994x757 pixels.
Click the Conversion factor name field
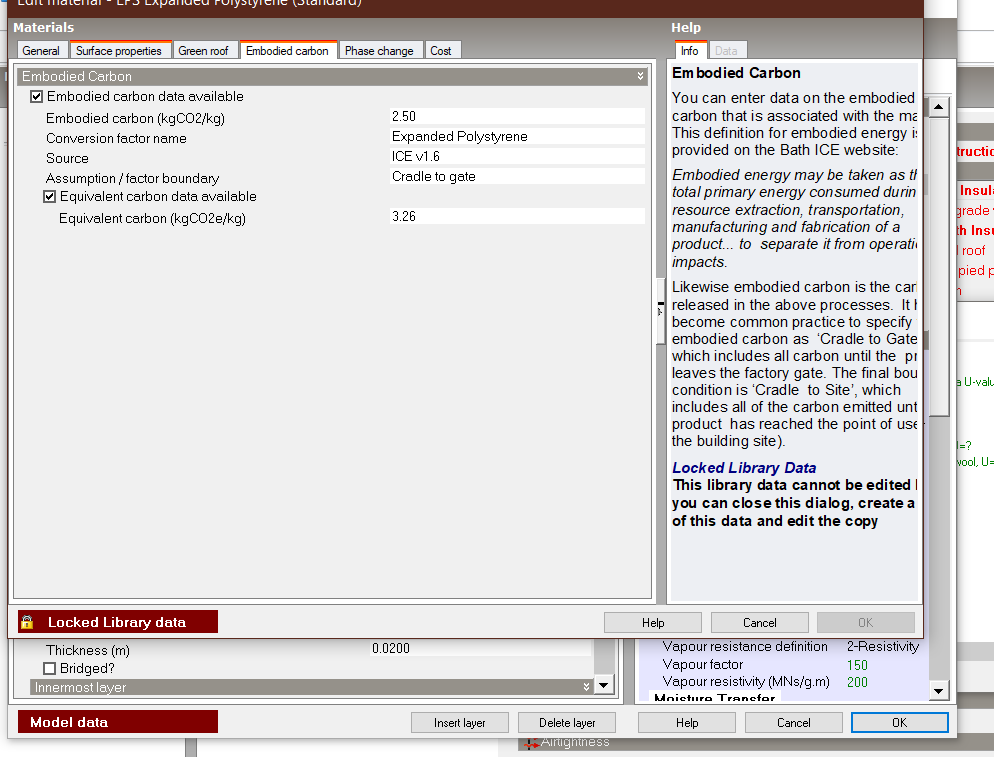click(517, 136)
